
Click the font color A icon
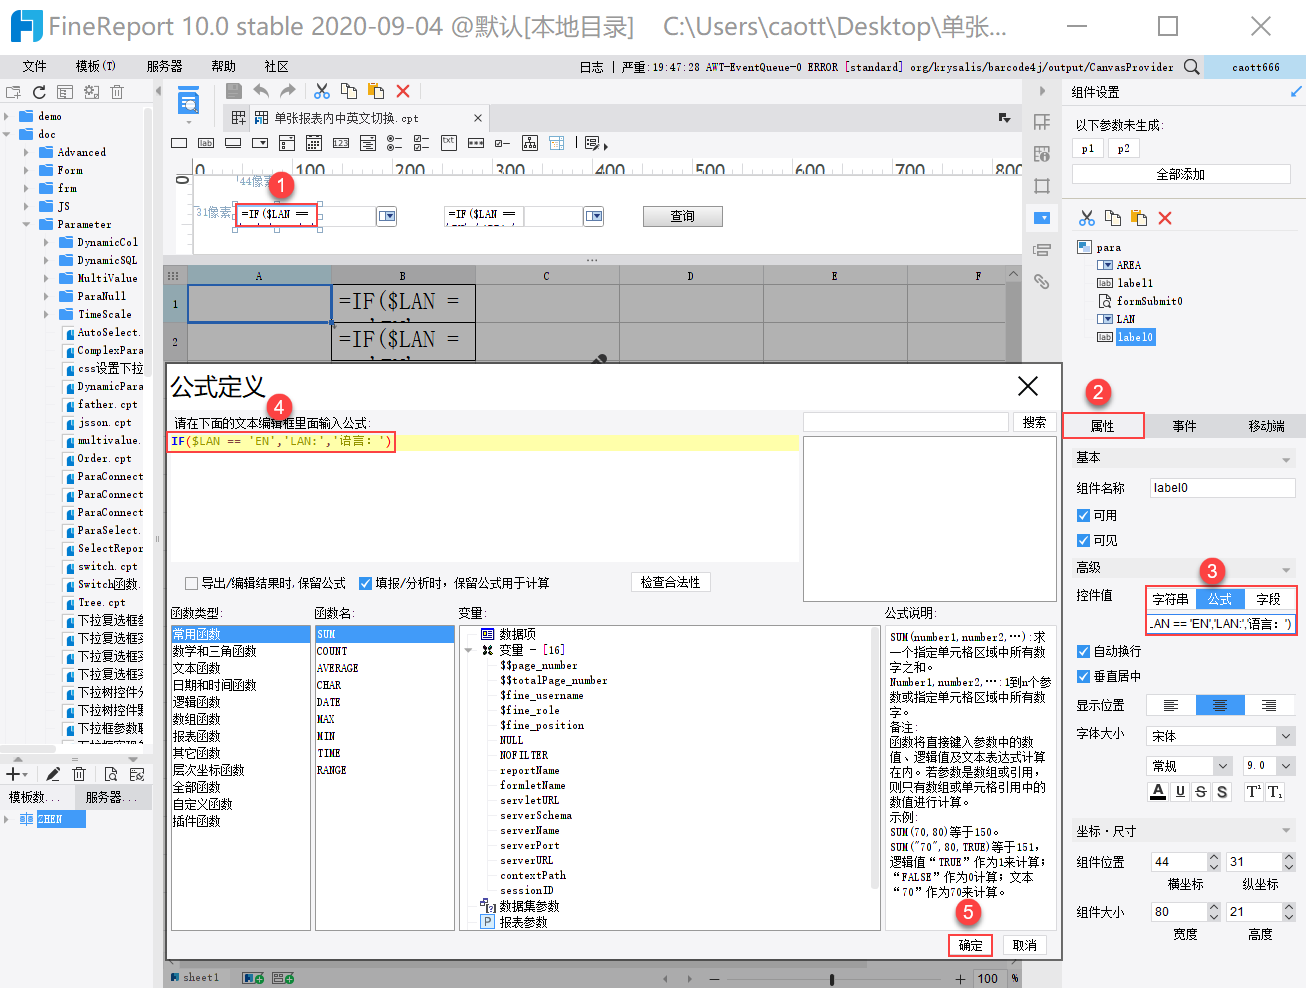(1158, 792)
